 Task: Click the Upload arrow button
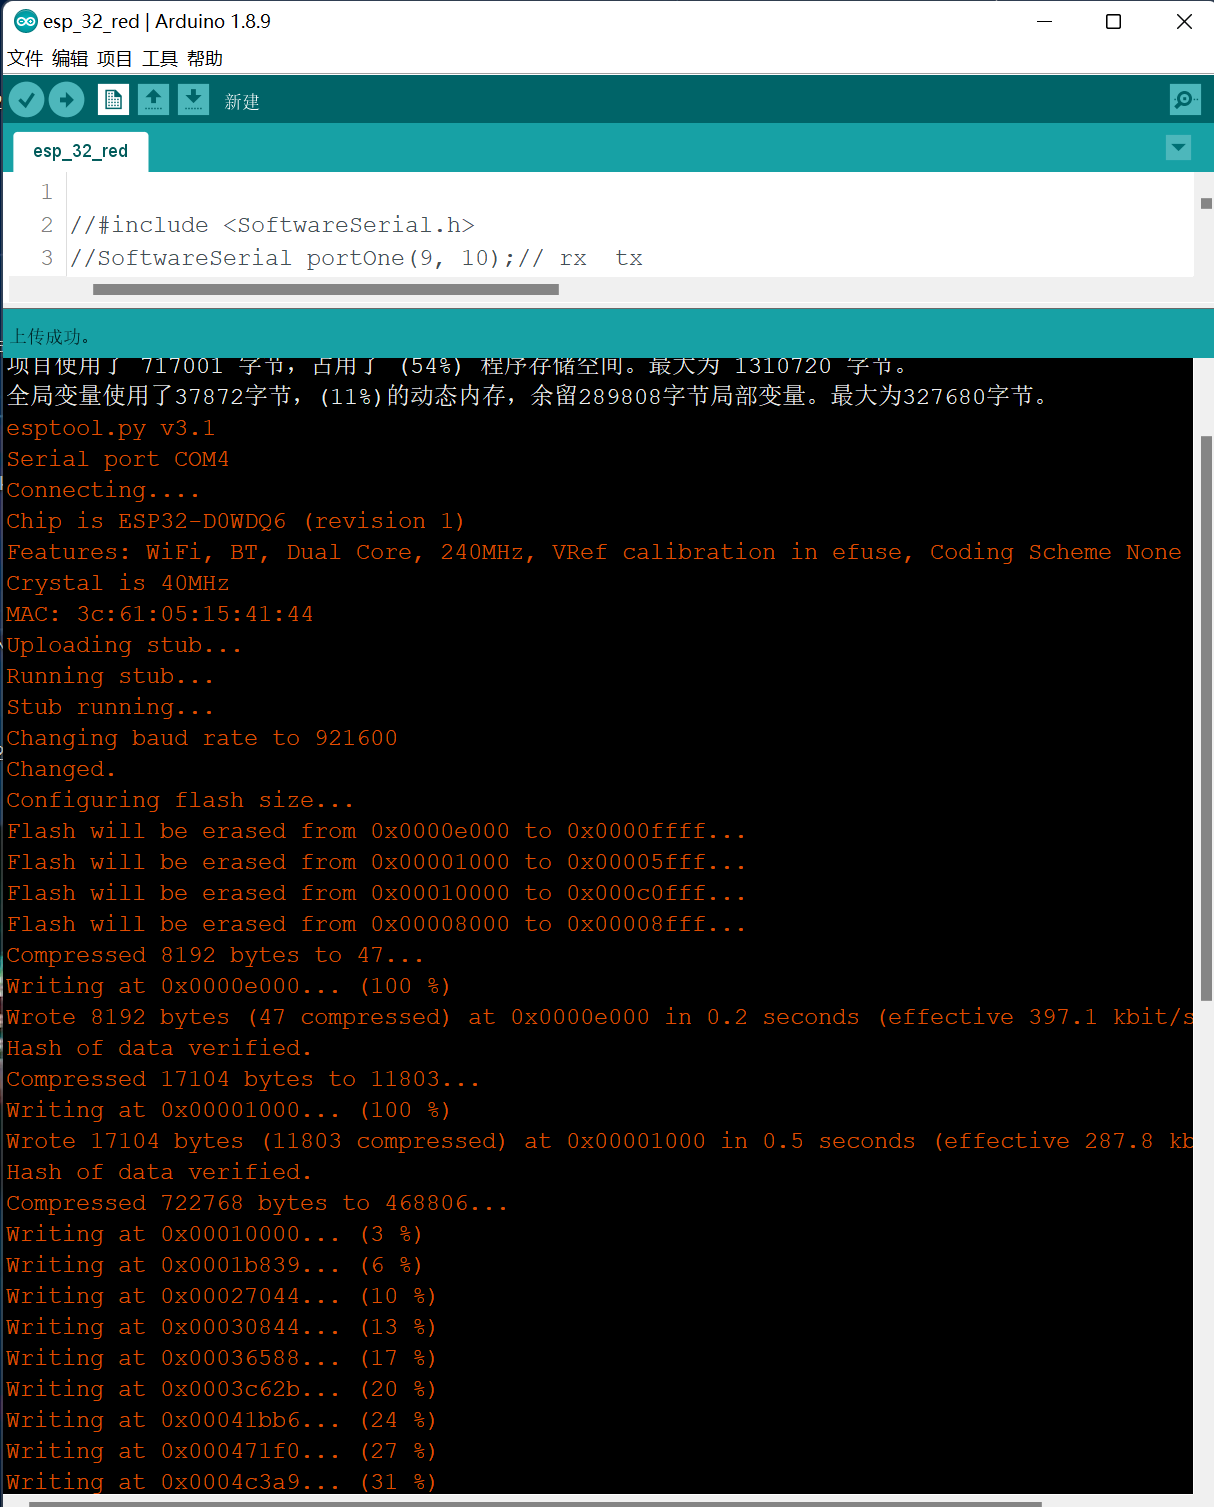pos(67,100)
